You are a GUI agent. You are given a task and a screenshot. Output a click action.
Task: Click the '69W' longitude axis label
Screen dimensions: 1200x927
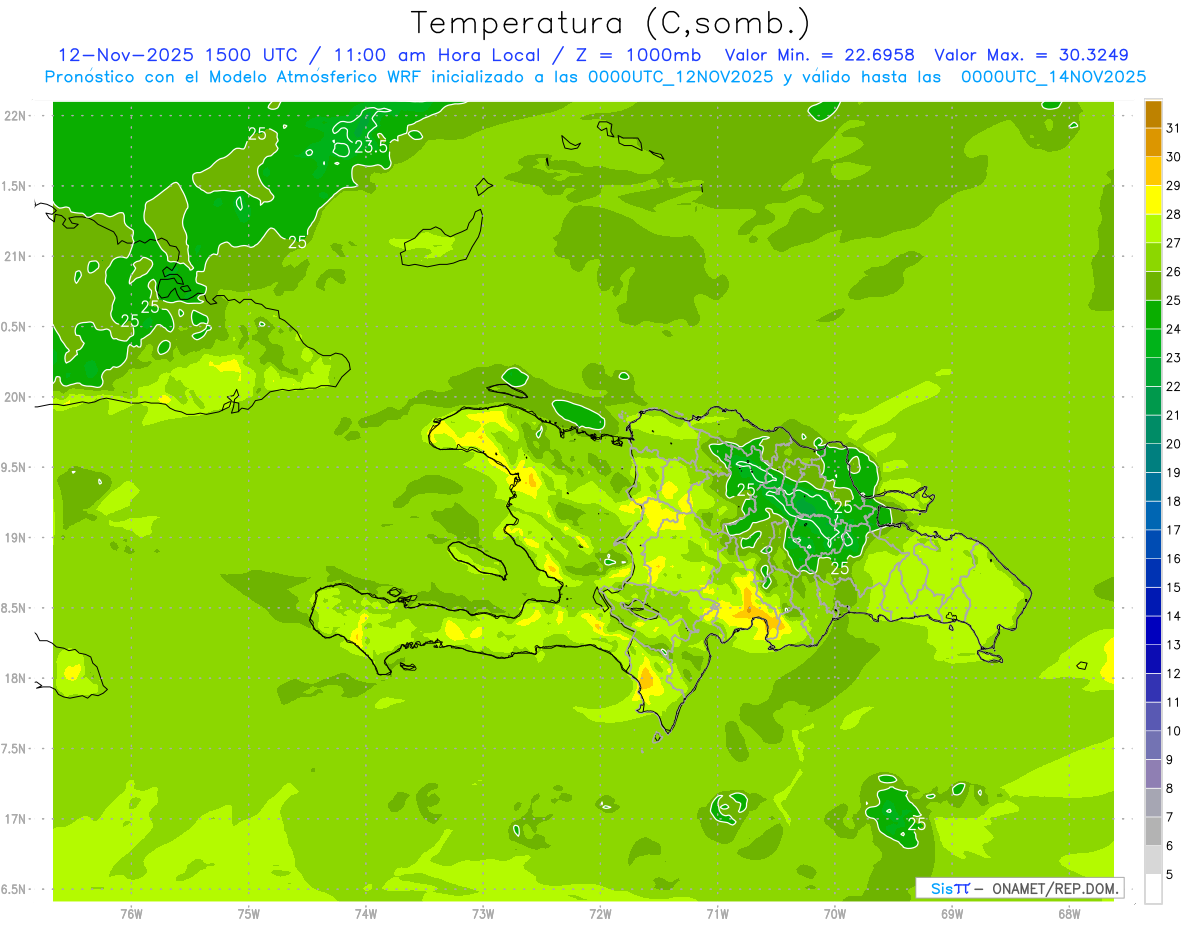click(x=952, y=913)
